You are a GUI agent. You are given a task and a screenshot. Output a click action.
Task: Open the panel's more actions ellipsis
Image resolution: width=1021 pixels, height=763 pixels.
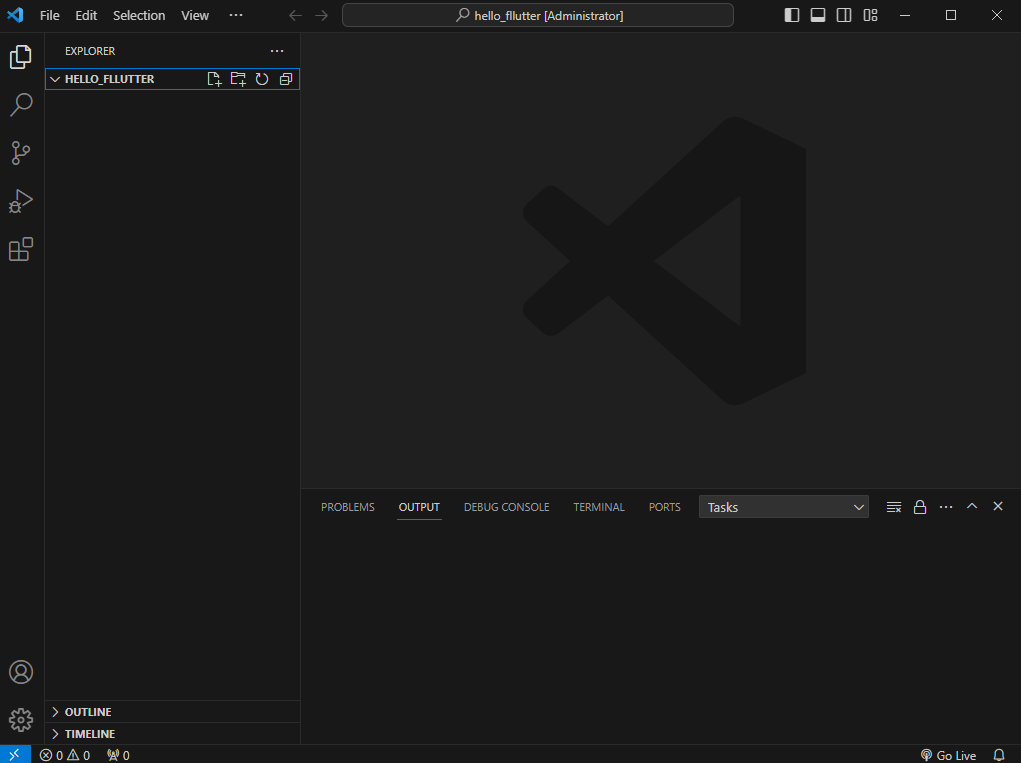click(946, 507)
